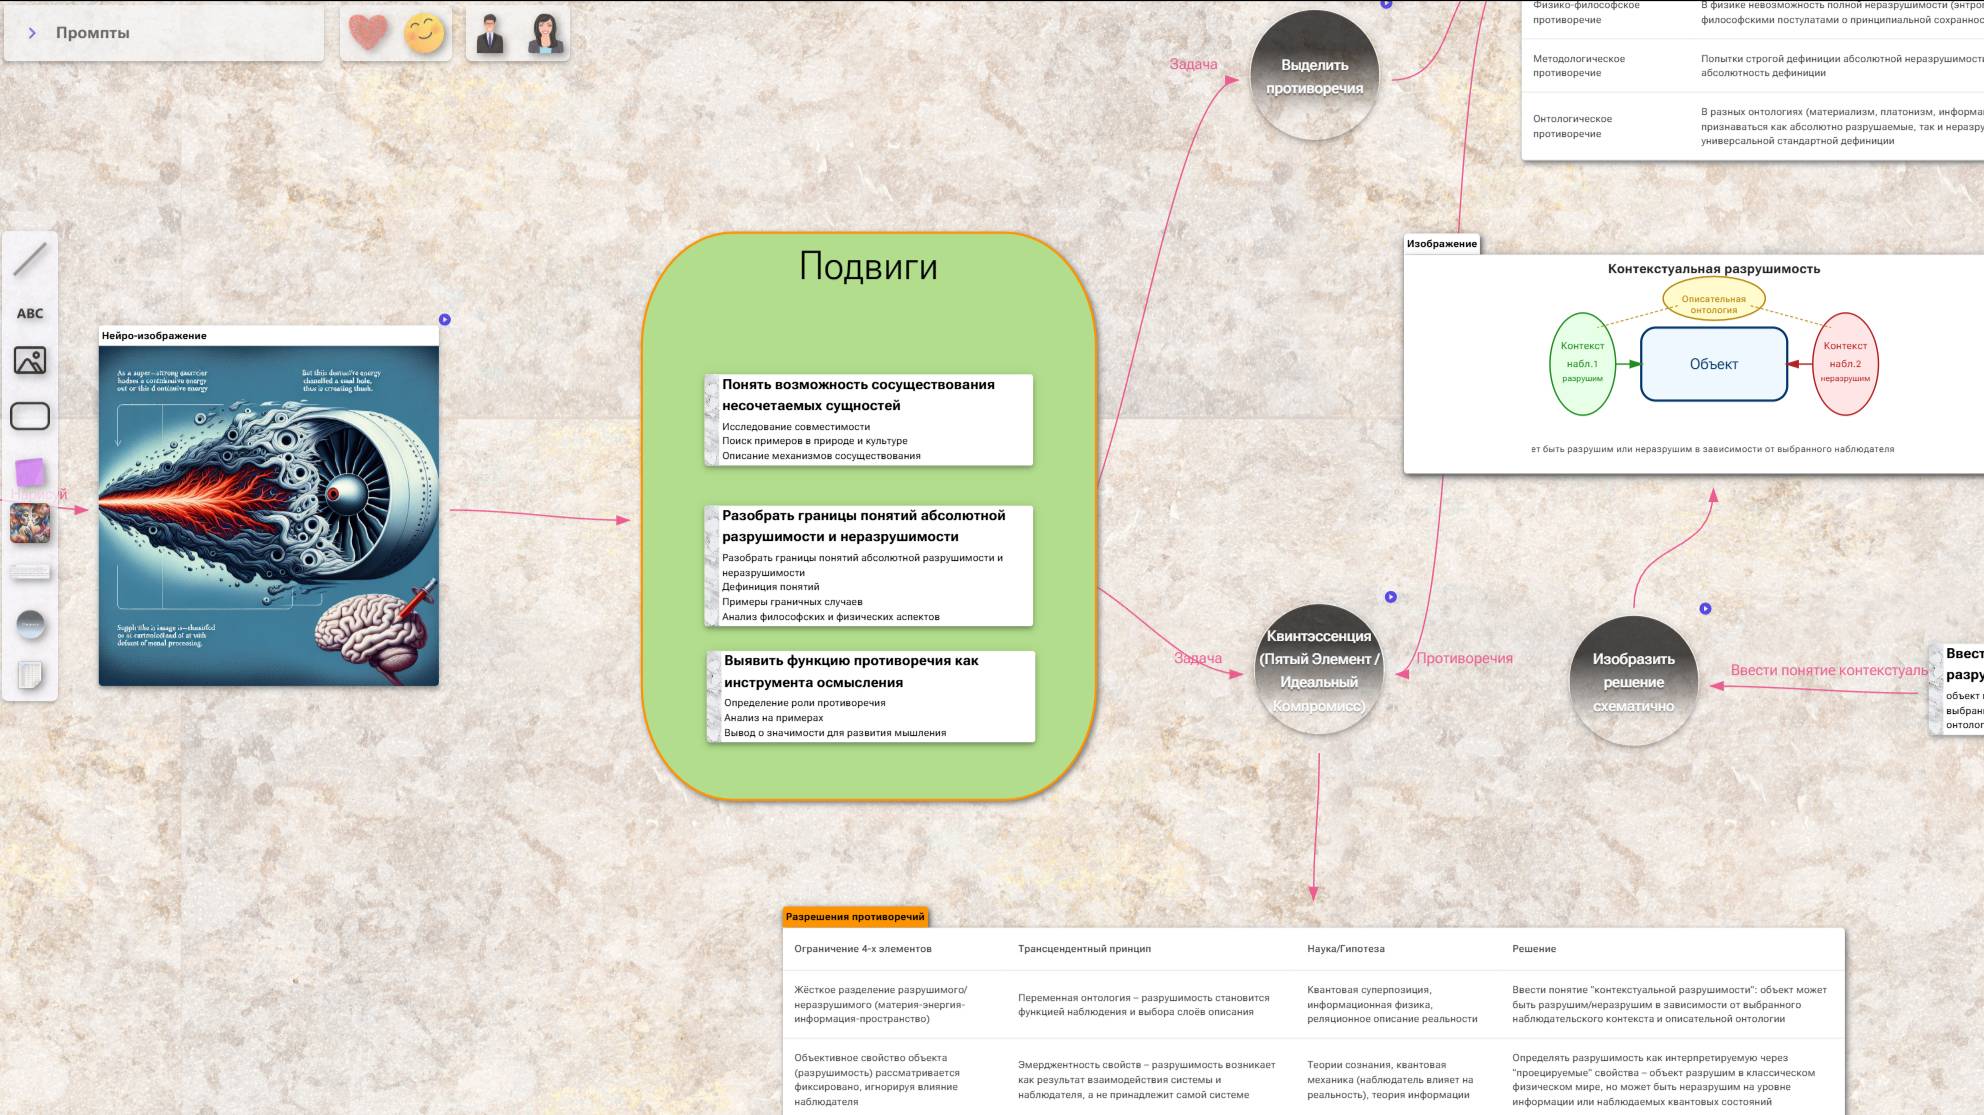1984x1115 pixels.
Task: Click the red heart icon
Action: [367, 32]
